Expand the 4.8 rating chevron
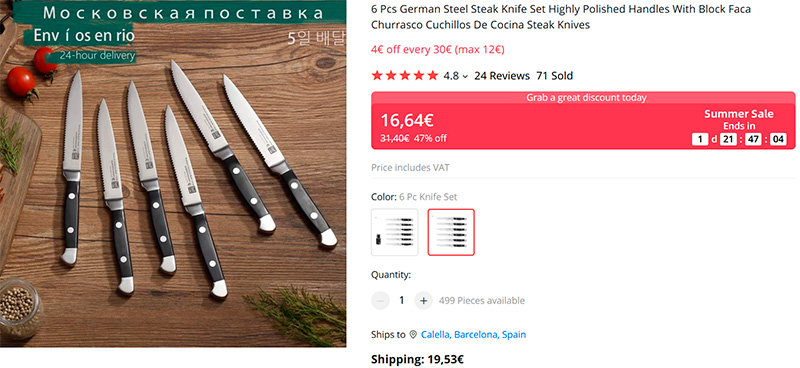The width and height of the screenshot is (800, 368). click(465, 77)
